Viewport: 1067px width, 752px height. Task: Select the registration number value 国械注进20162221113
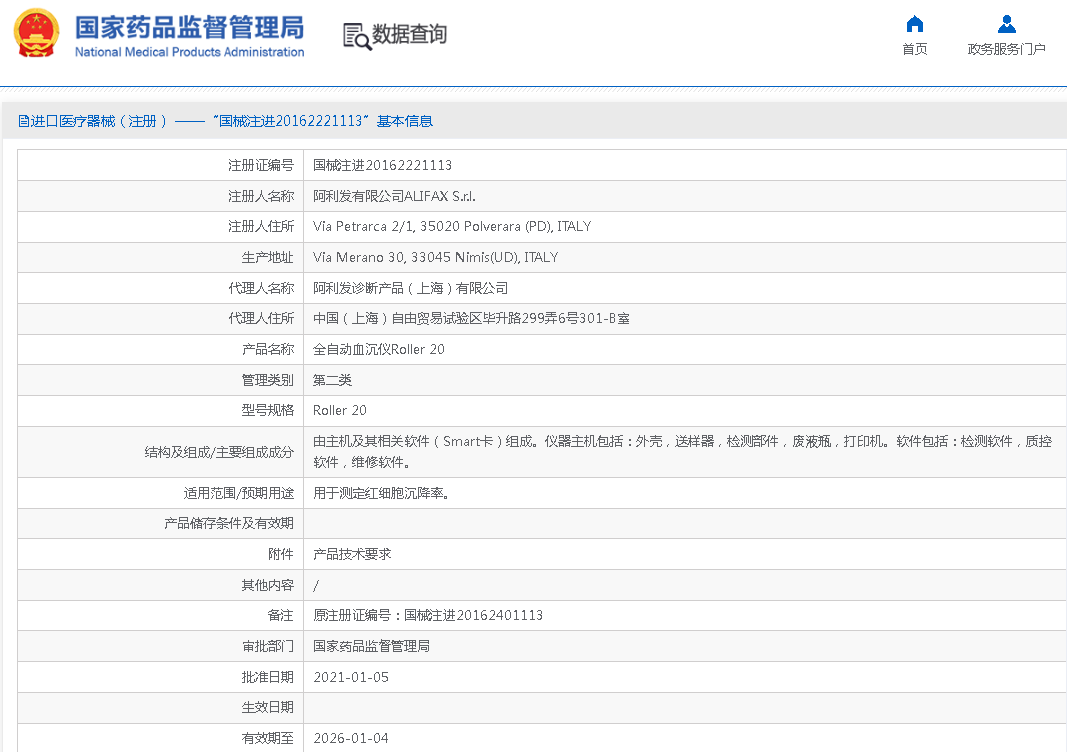[382, 165]
